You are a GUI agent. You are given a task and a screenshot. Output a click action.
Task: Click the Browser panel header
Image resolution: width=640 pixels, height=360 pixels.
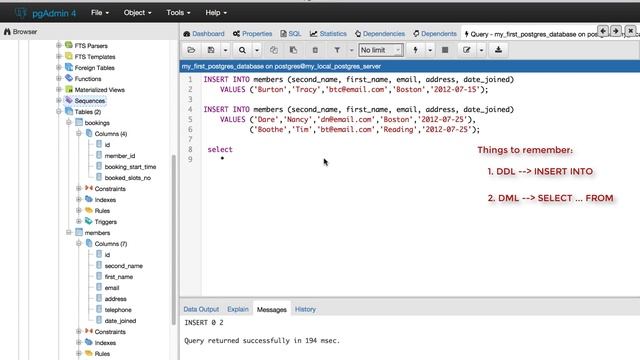pyautogui.click(x=20, y=31)
